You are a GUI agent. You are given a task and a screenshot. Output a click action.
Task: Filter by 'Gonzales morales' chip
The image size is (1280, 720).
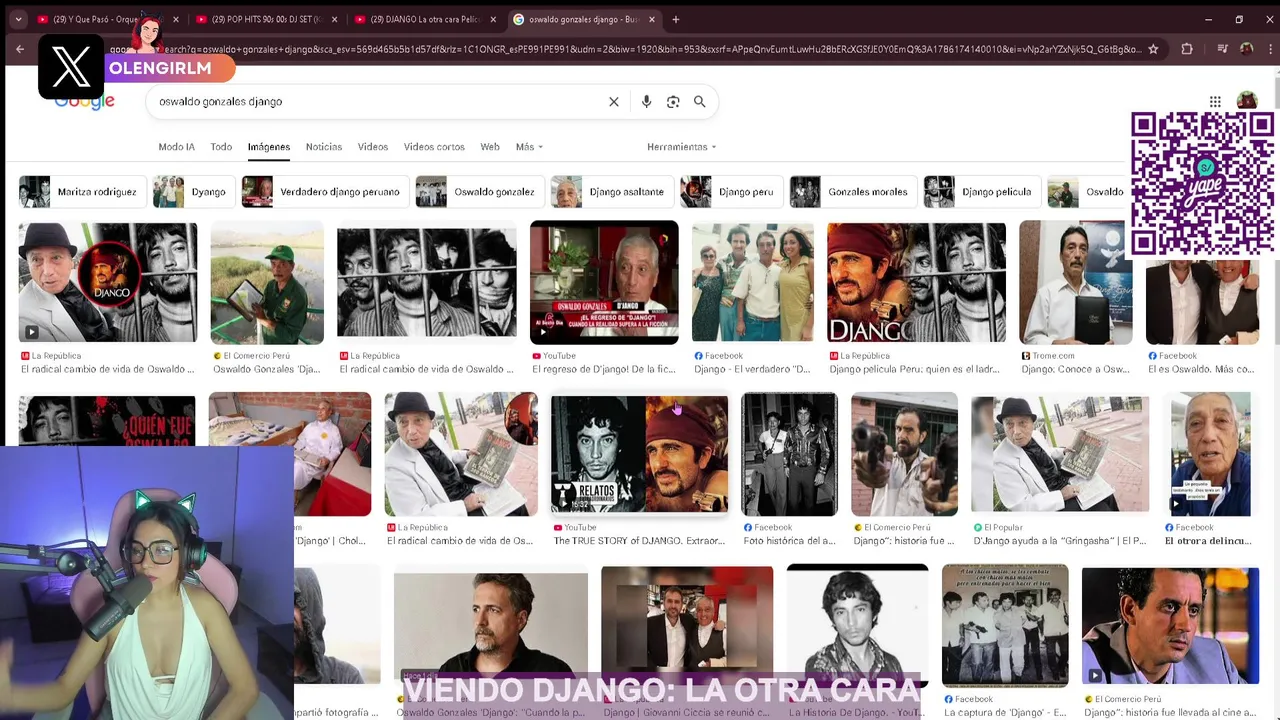coord(853,192)
